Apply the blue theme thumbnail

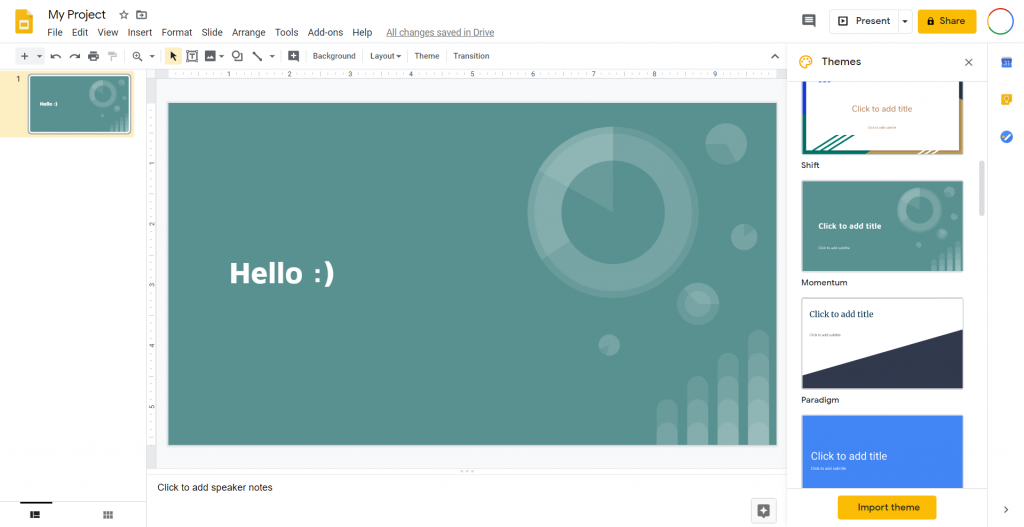click(882, 452)
